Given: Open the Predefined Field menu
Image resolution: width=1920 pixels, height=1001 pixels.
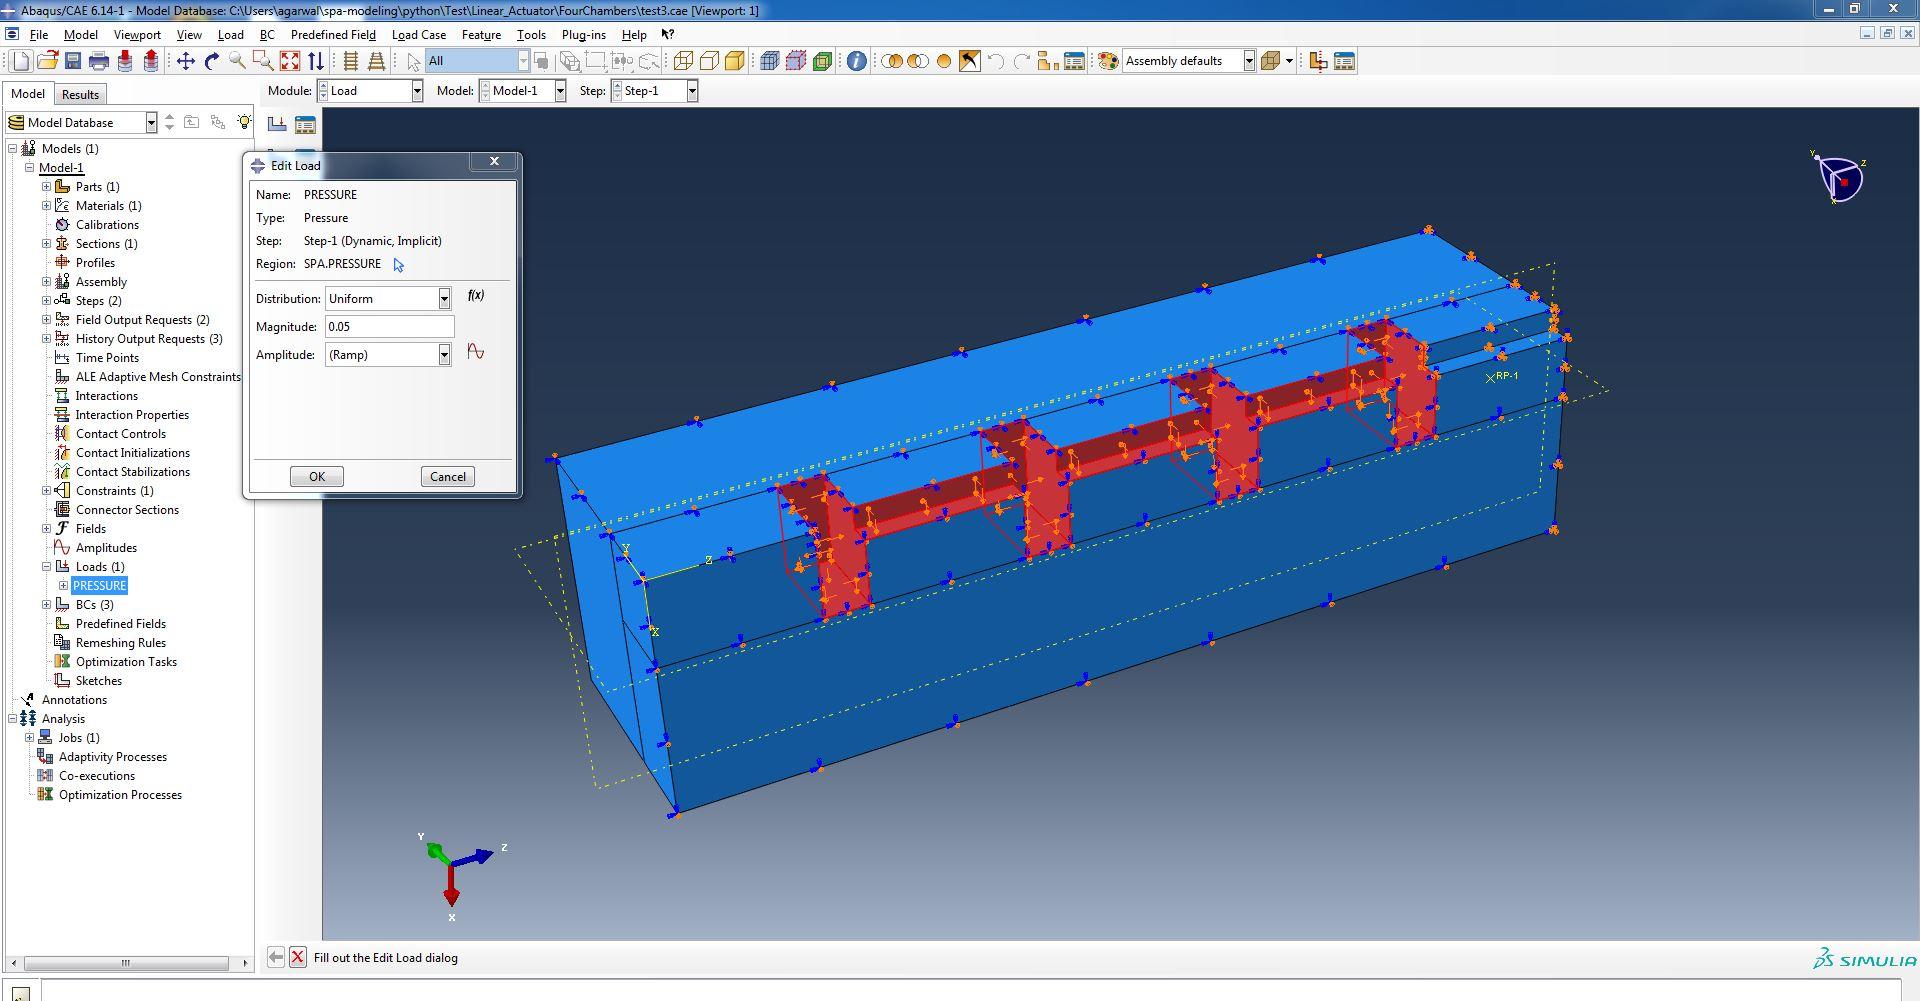Looking at the screenshot, I should coord(333,34).
